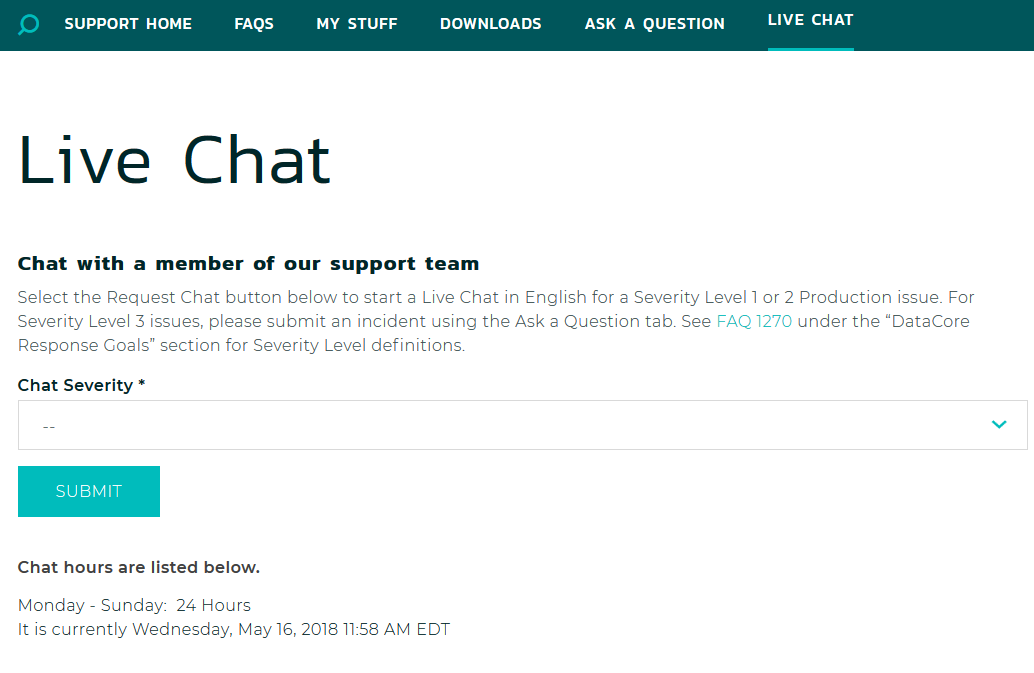1034x673 pixels.
Task: Click the search magnifier icon
Action: (x=28, y=25)
